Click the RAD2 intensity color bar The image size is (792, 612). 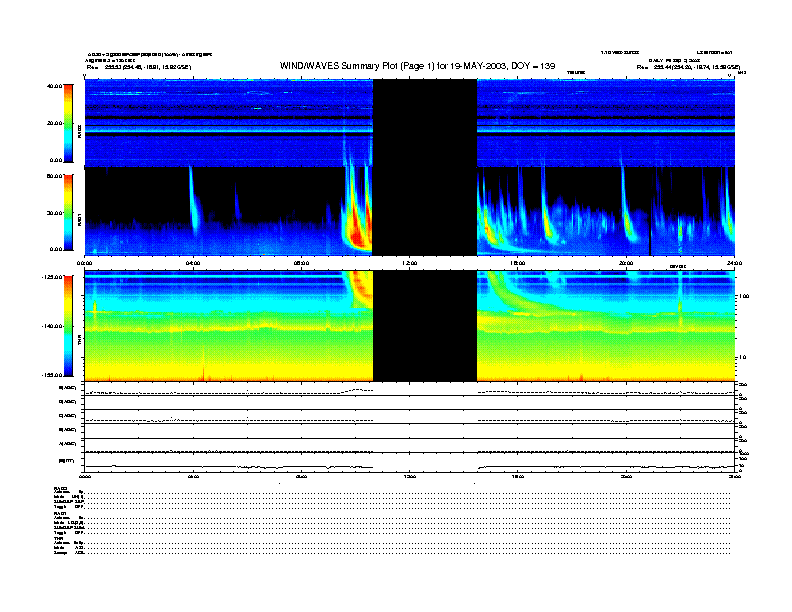[x=68, y=124]
